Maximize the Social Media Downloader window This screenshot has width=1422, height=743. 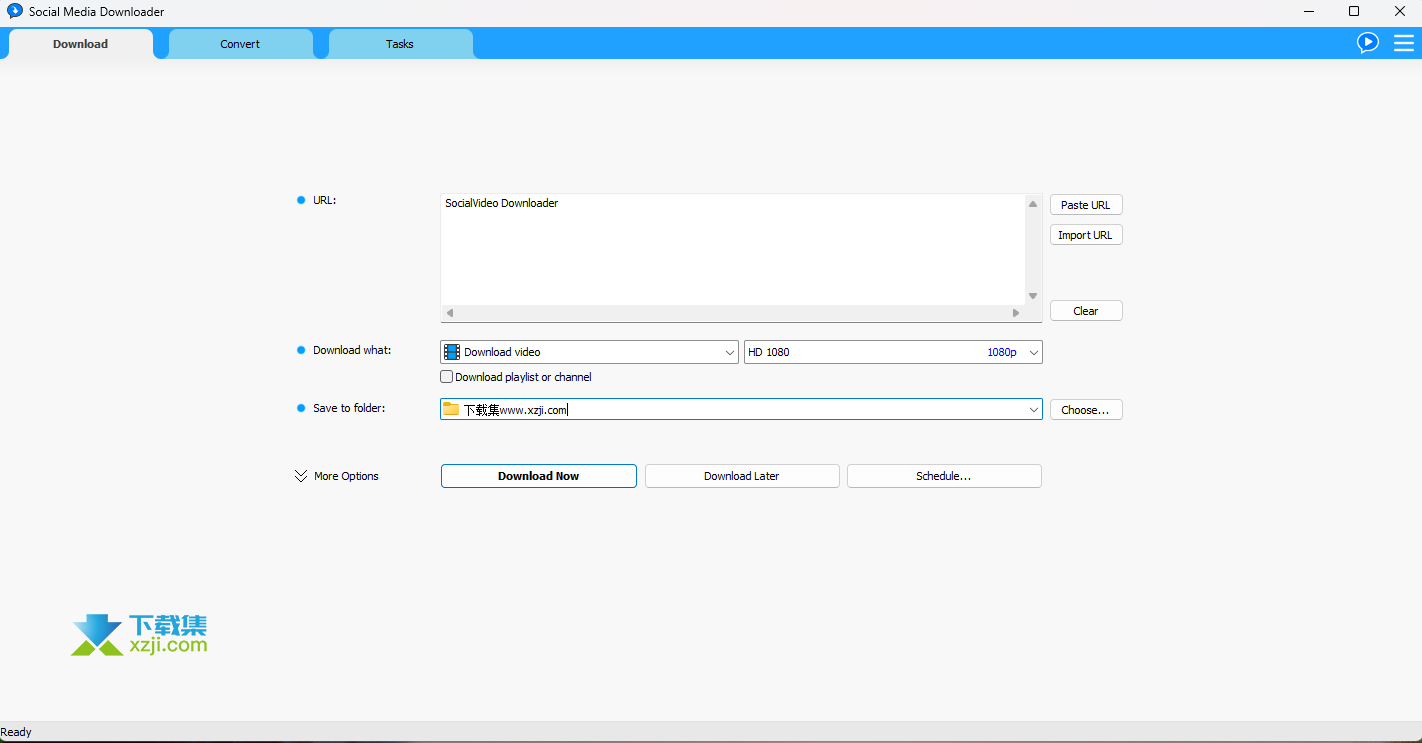pyautogui.click(x=1354, y=12)
